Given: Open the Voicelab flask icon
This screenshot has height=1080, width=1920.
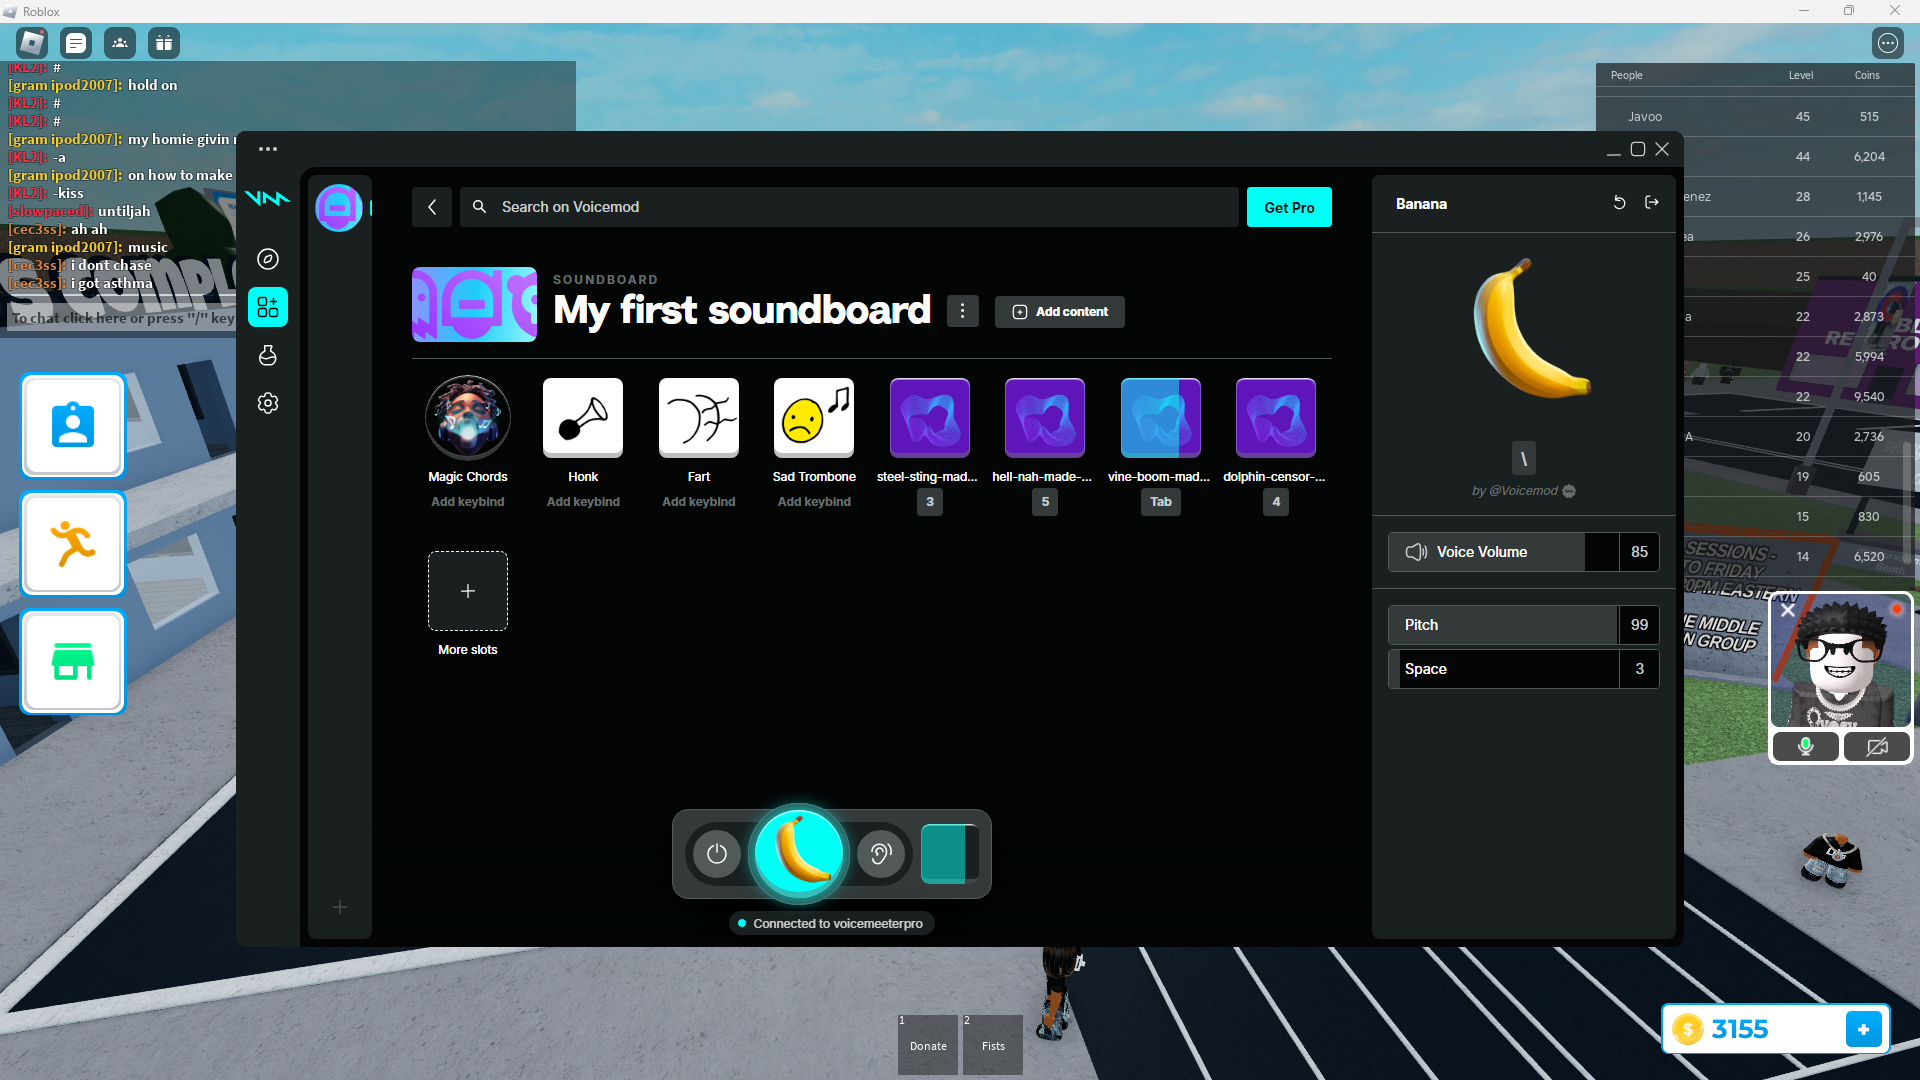Looking at the screenshot, I should [268, 355].
